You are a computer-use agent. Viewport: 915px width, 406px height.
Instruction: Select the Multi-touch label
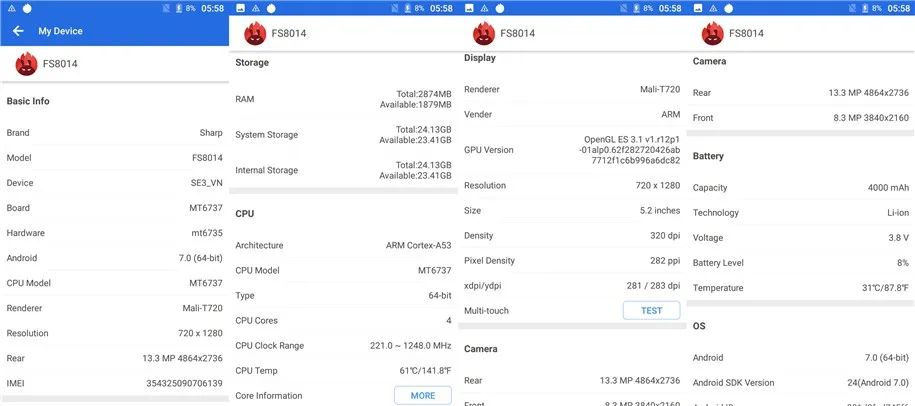coord(486,310)
